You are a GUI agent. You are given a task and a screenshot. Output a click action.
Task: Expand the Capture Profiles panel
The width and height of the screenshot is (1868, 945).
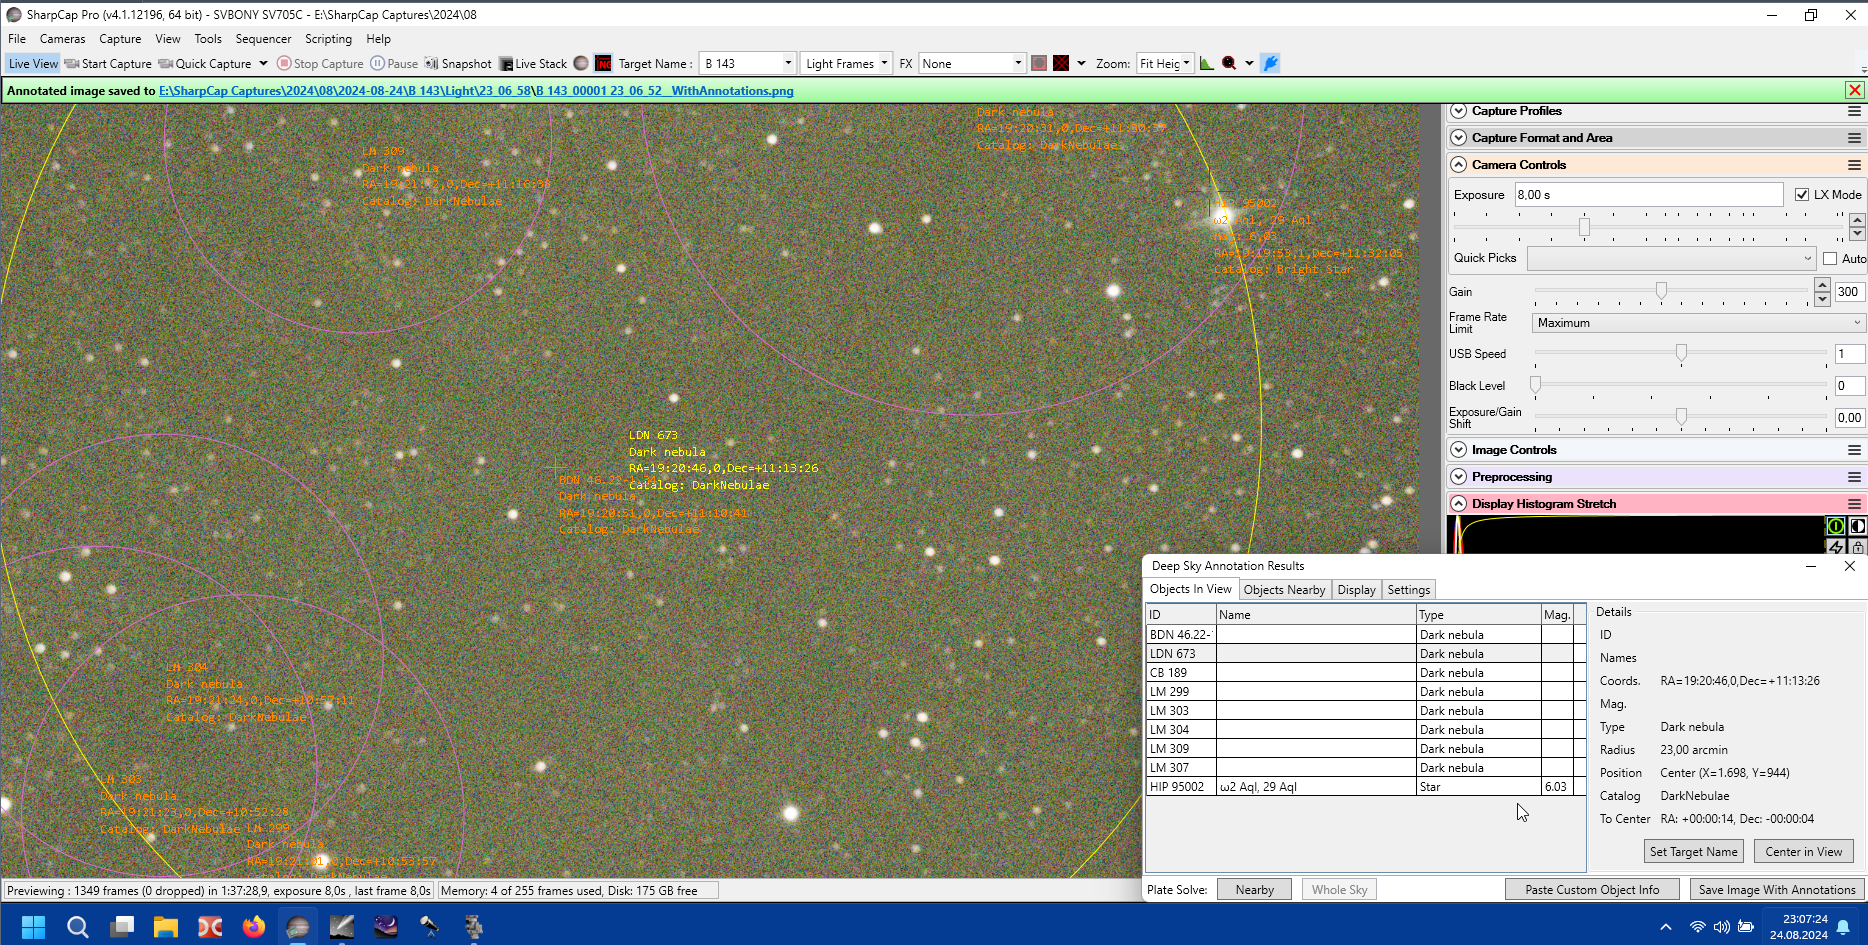pyautogui.click(x=1459, y=111)
